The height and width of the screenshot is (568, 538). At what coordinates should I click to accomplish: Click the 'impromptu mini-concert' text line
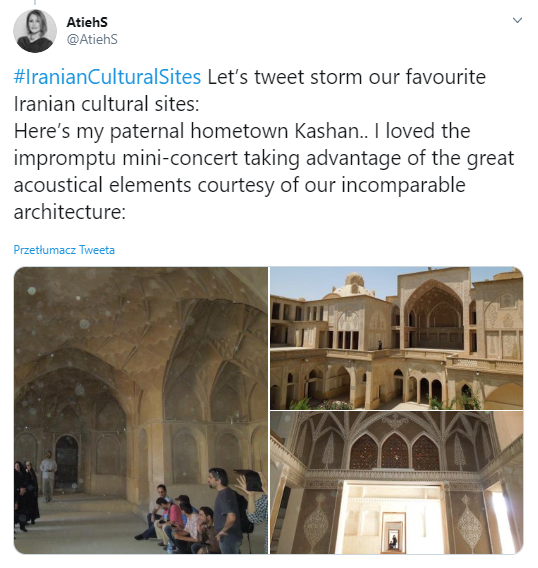coord(264,158)
